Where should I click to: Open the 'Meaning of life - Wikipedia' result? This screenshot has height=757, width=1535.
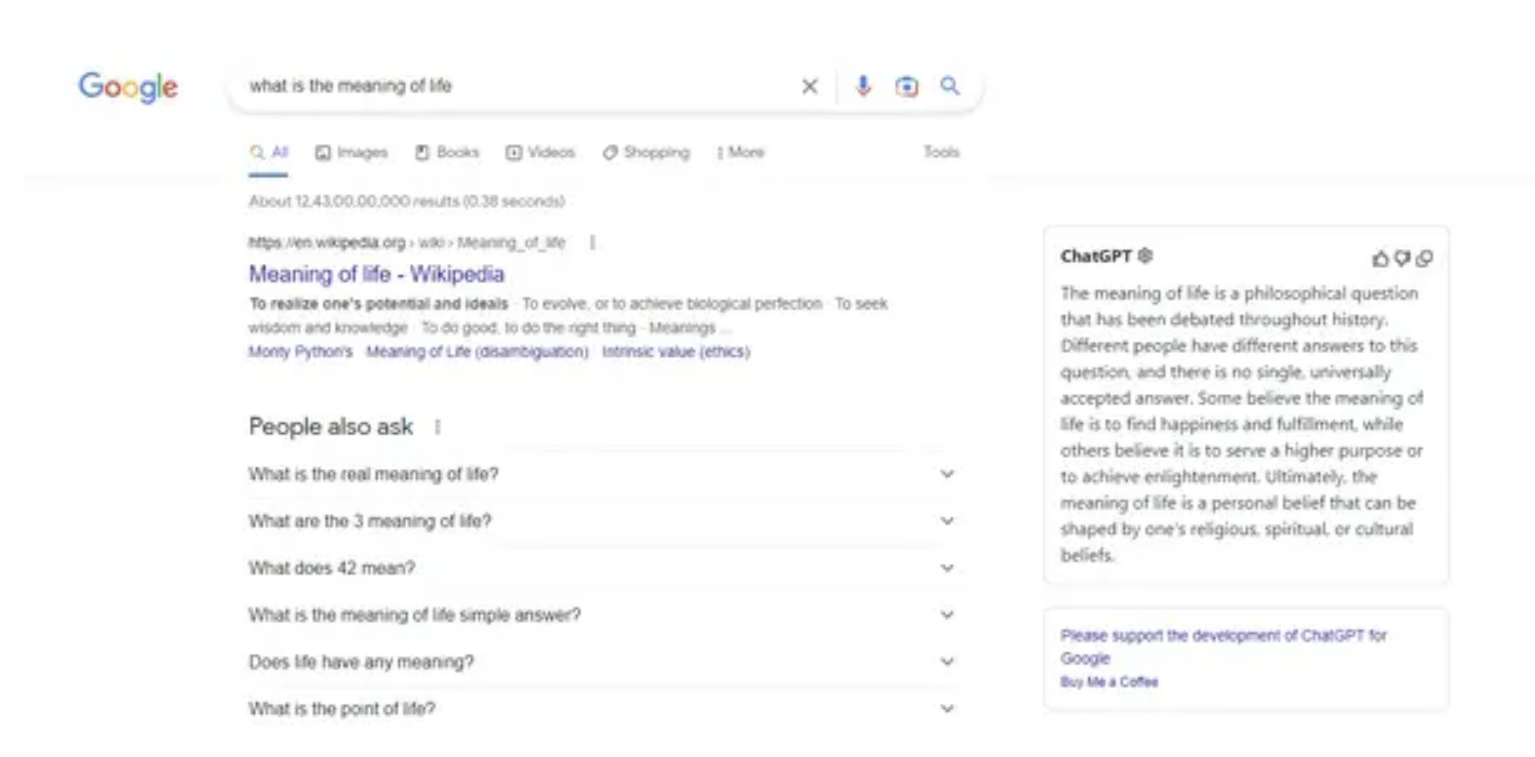point(376,273)
